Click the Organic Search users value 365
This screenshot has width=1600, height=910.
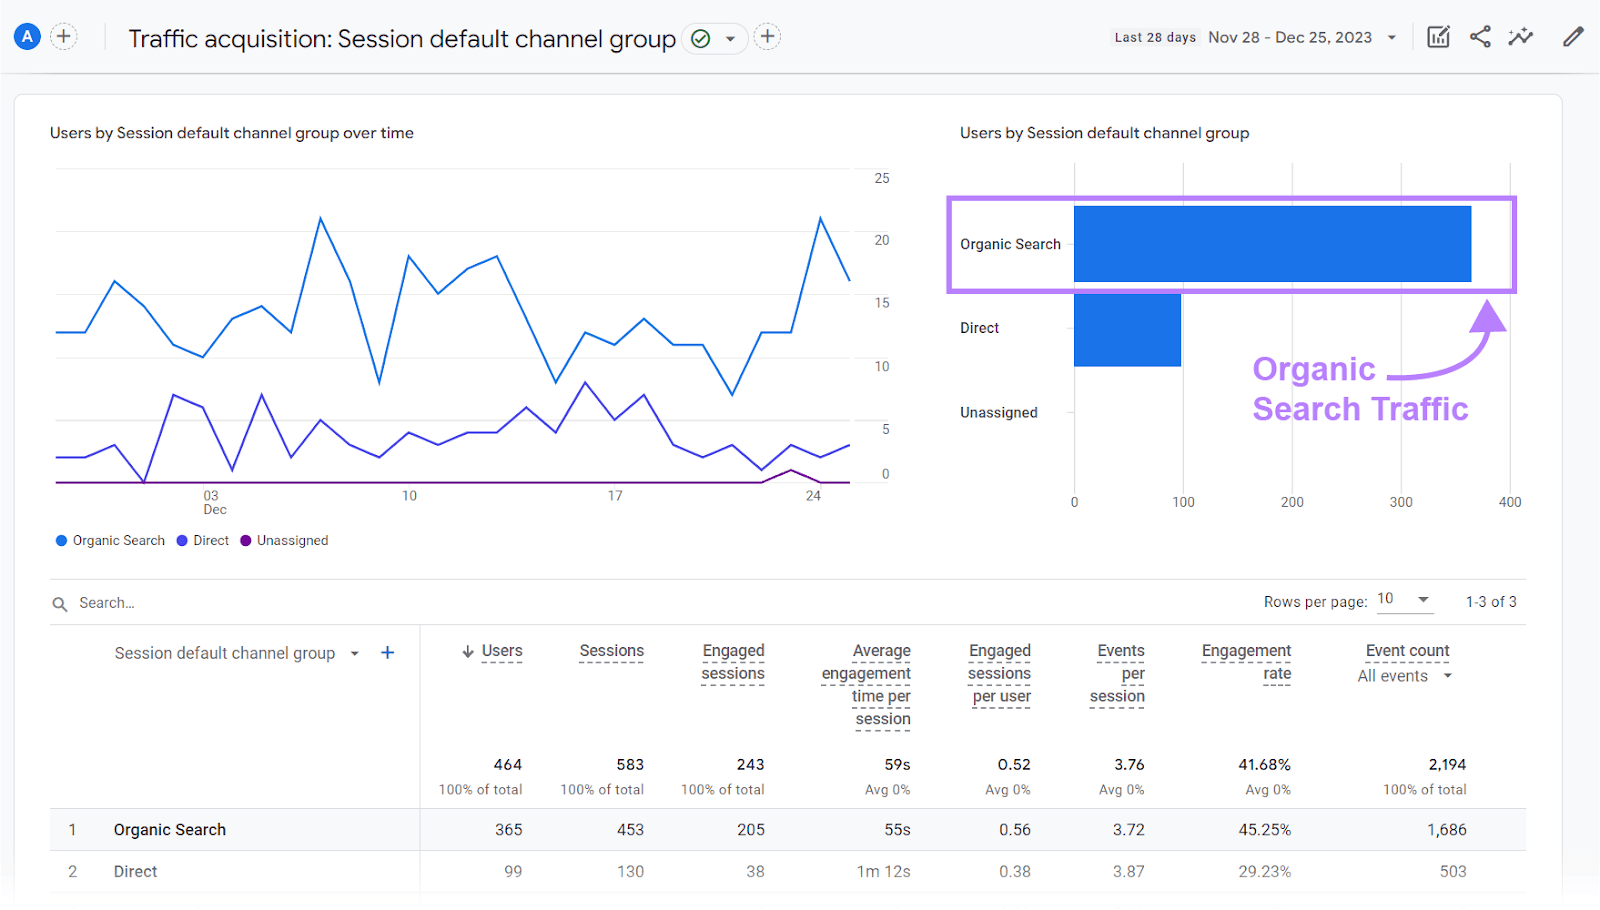508,830
